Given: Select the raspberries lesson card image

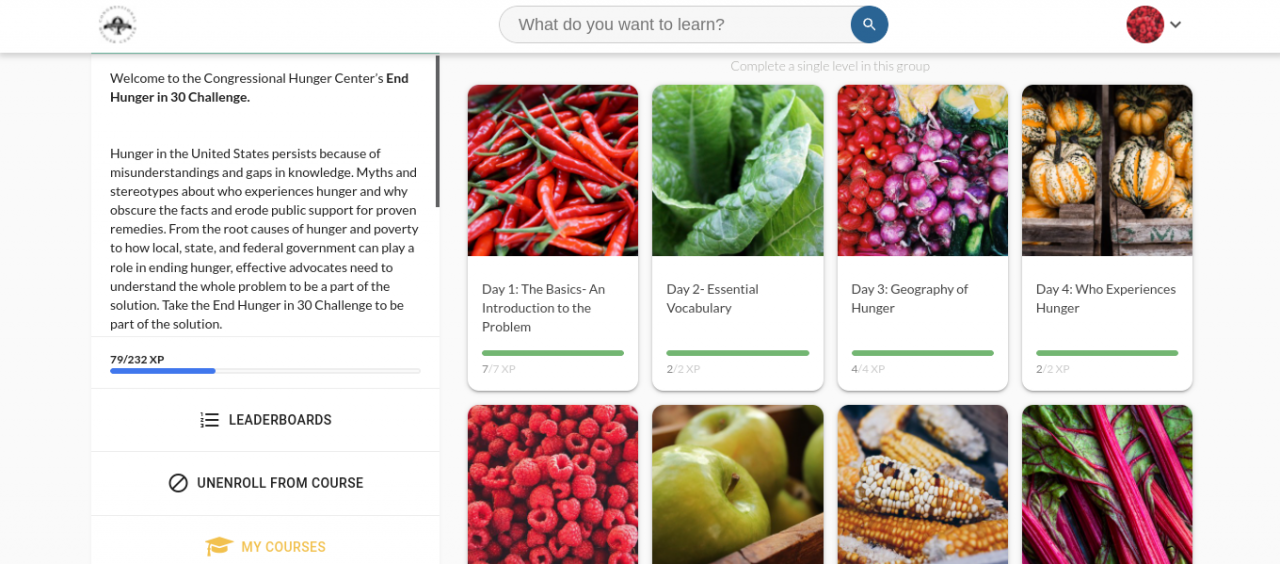Looking at the screenshot, I should click(553, 485).
